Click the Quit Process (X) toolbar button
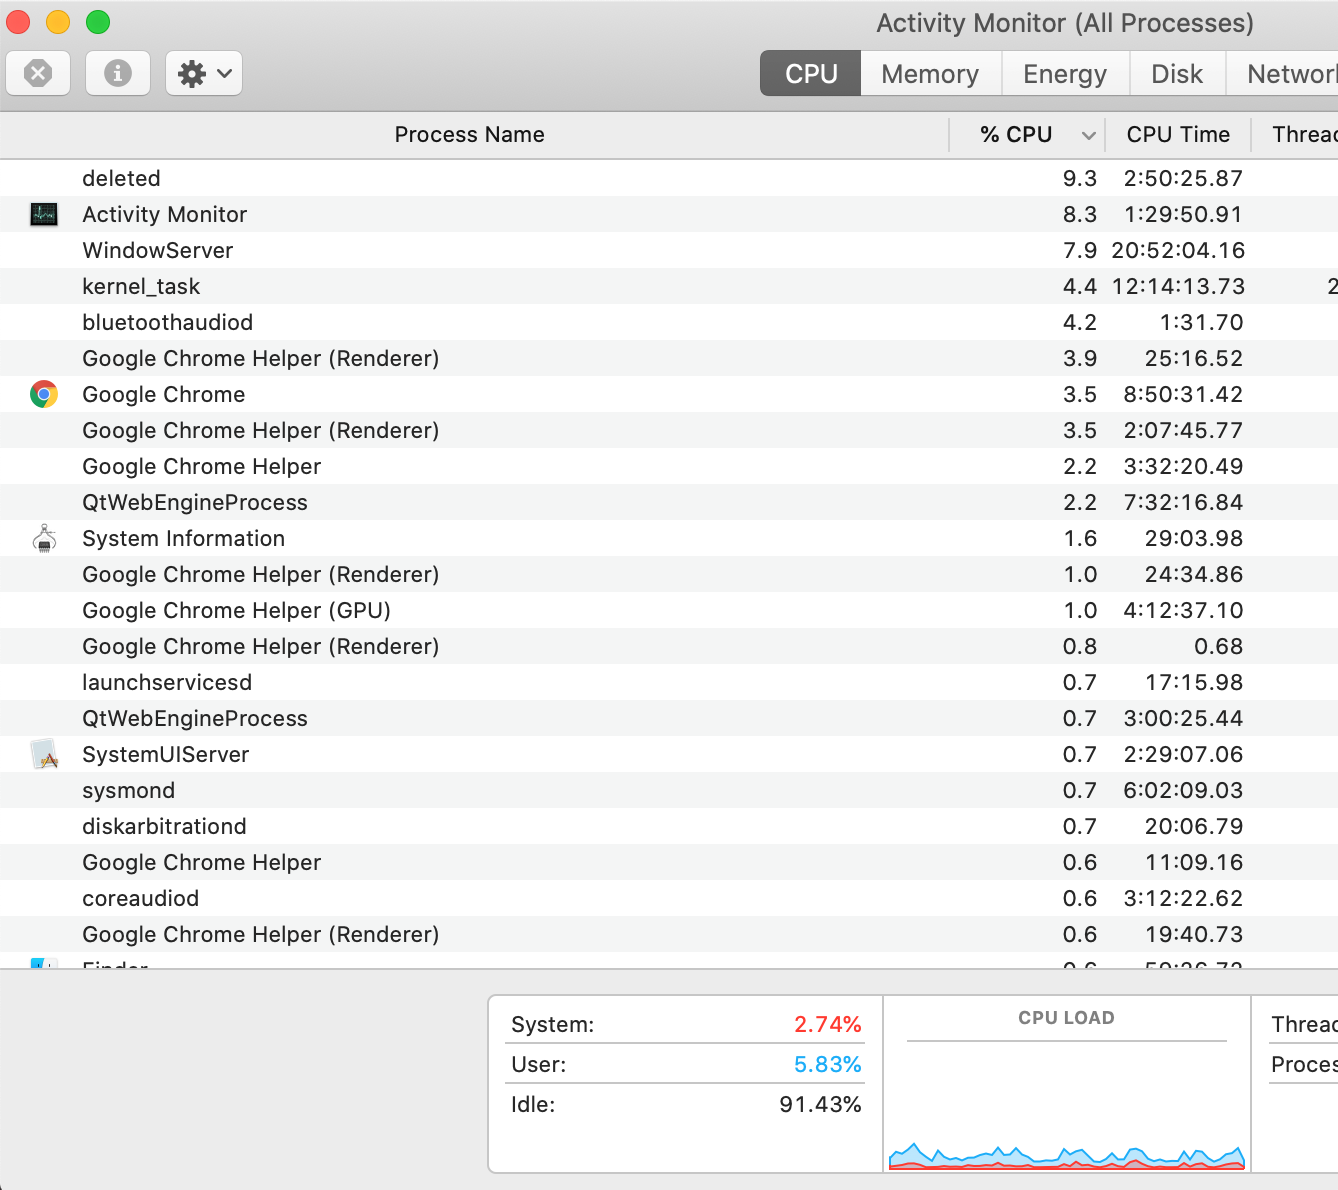 click(x=38, y=73)
